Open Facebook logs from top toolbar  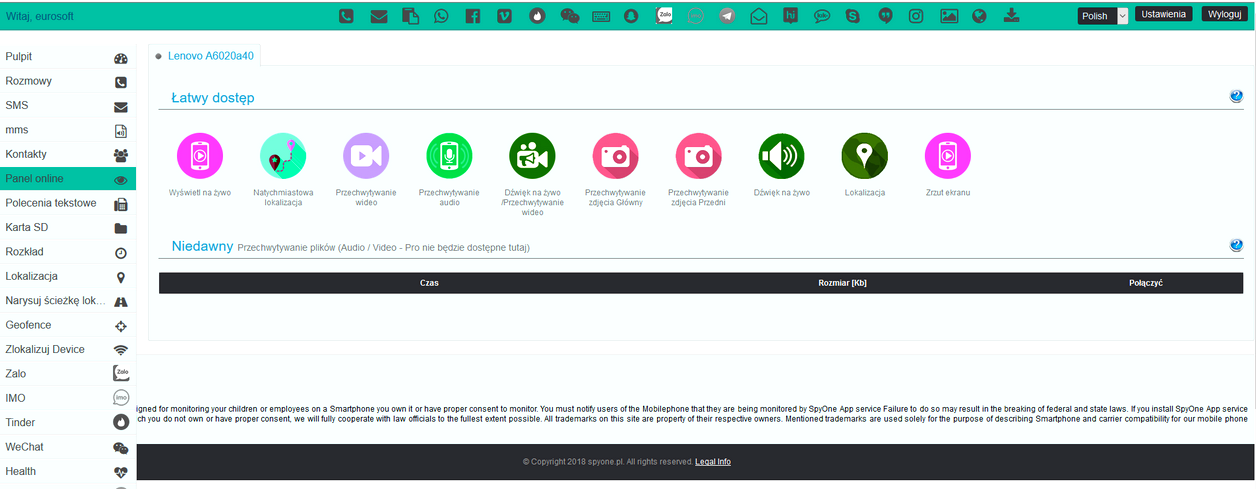point(473,16)
